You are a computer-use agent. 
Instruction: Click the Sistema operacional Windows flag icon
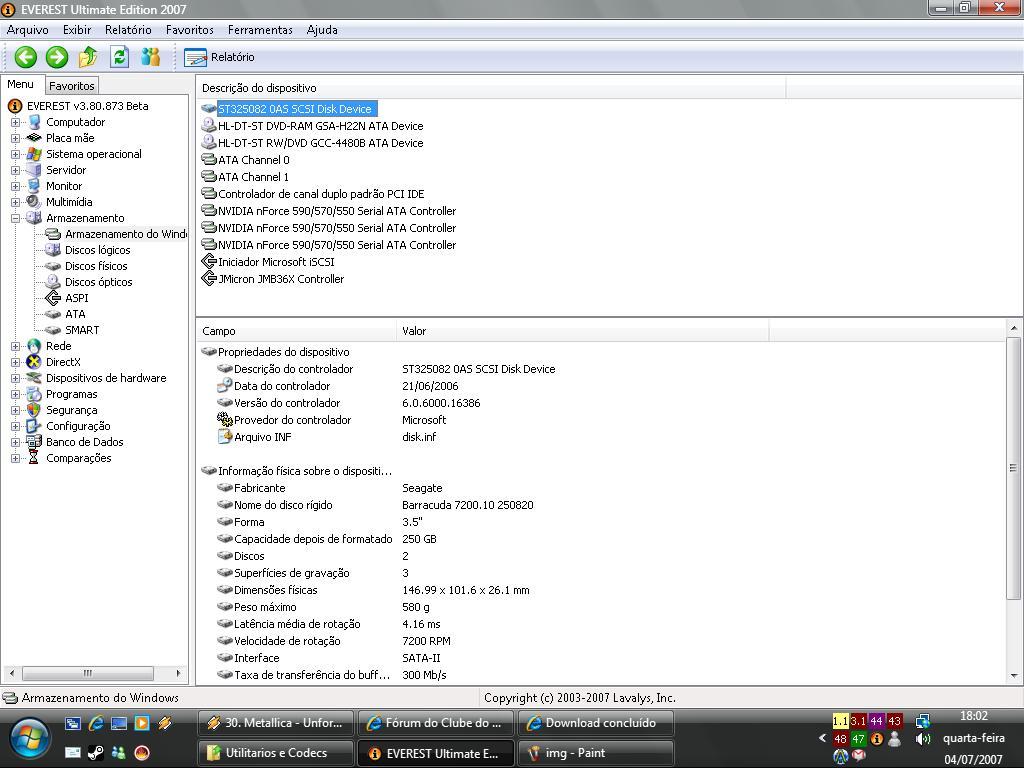tap(34, 154)
